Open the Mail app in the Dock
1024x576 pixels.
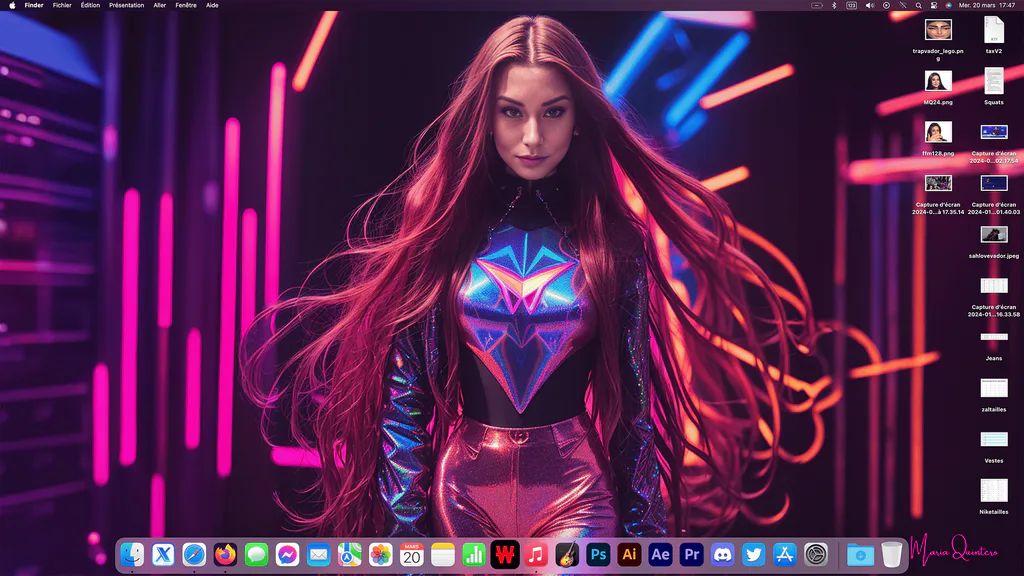point(318,554)
